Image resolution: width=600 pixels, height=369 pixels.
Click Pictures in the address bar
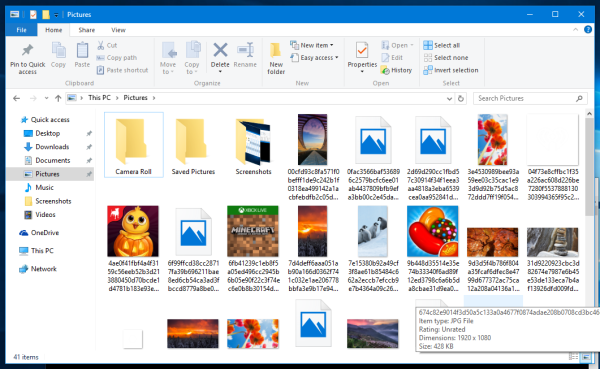click(135, 98)
